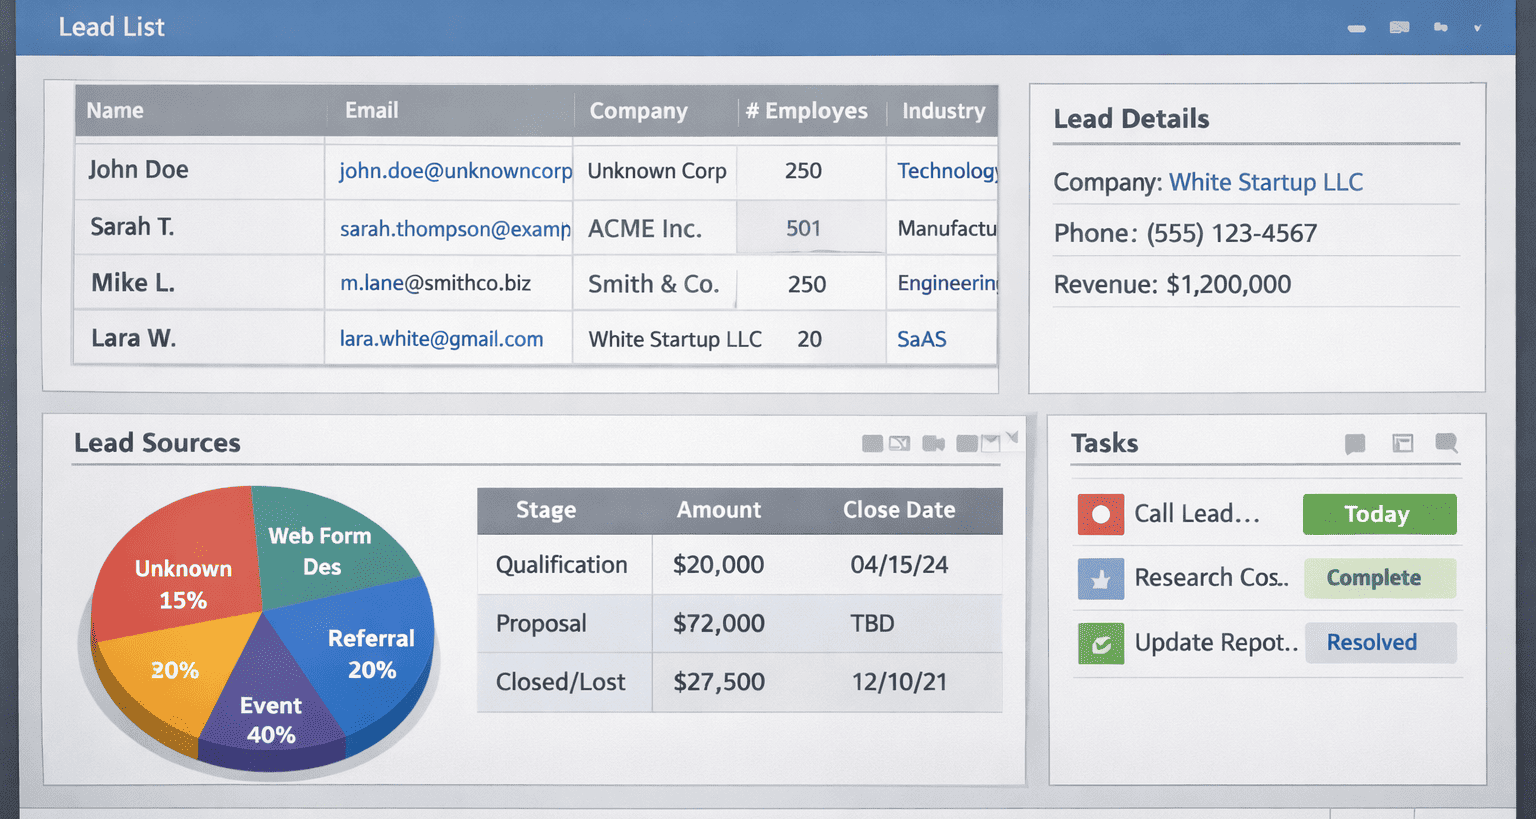
Task: Click the $72,000 amount cell
Action: click(719, 623)
